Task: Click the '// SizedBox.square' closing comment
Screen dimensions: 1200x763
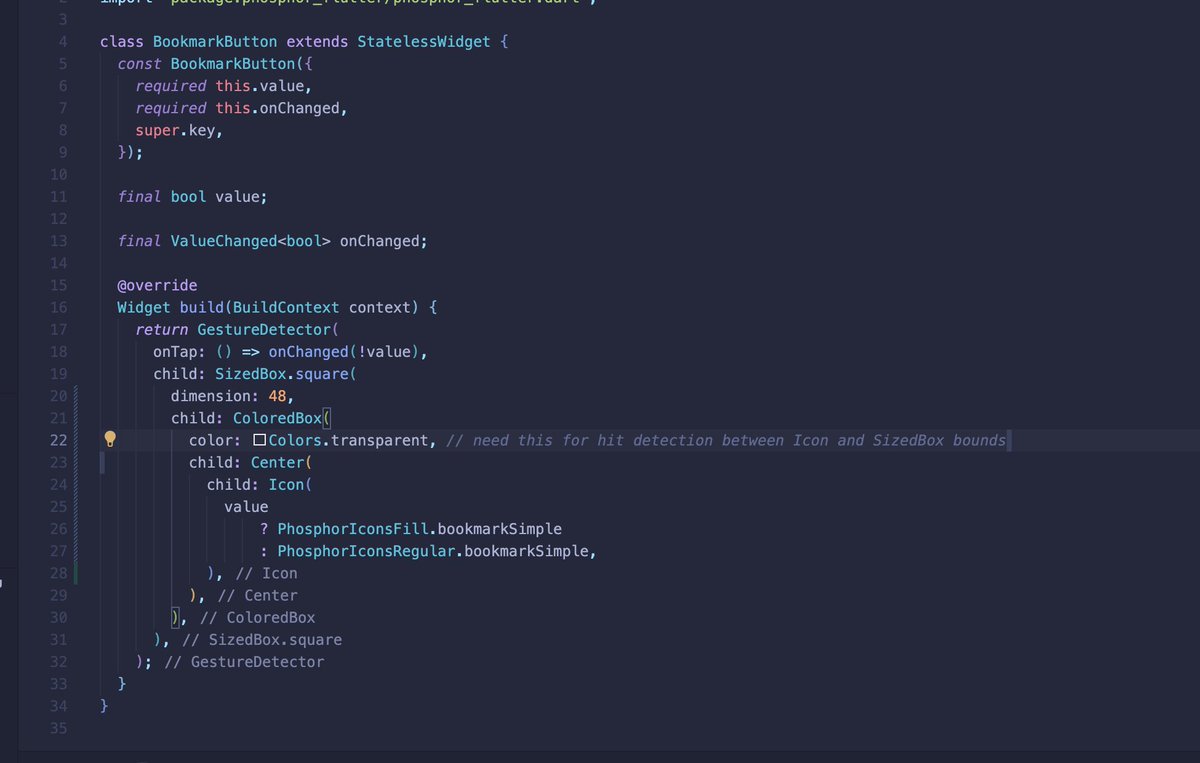Action: 261,639
